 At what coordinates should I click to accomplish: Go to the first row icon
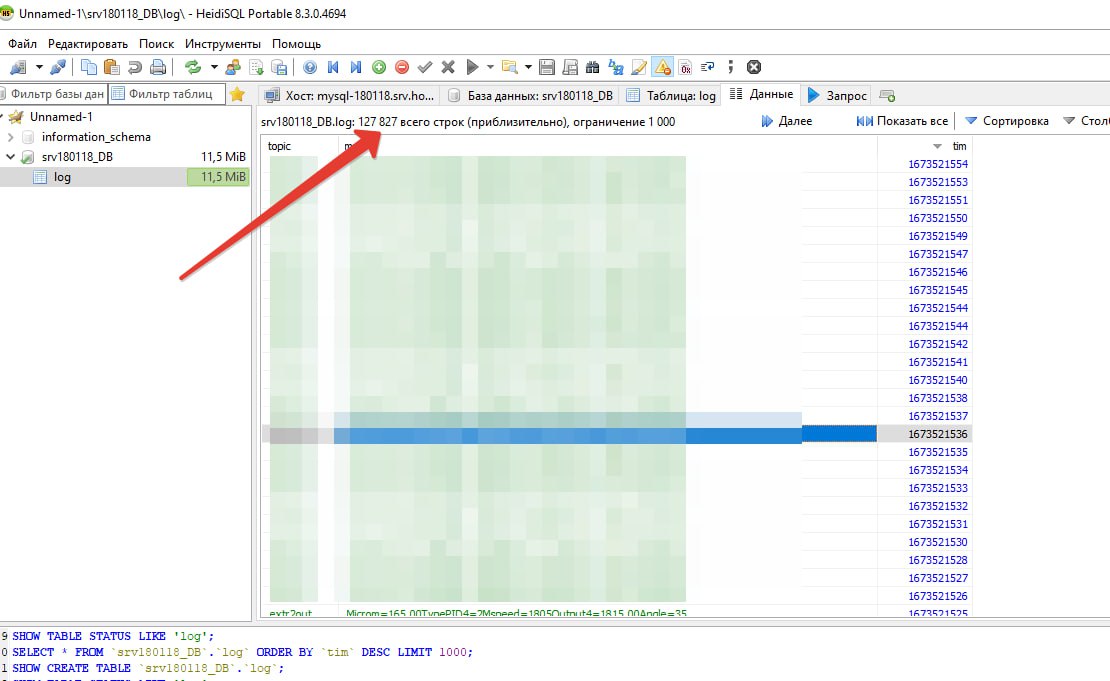pos(333,67)
